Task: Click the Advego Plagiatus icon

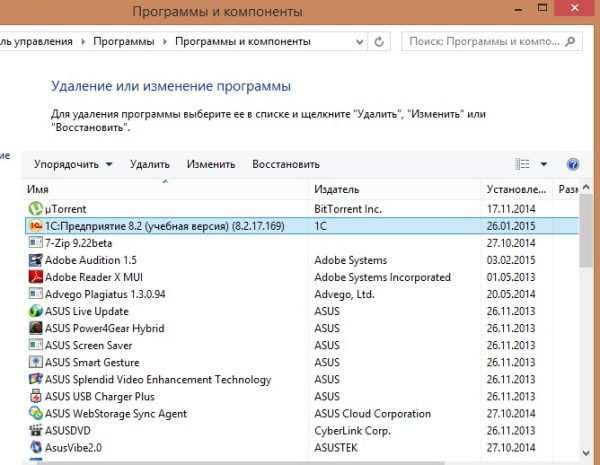Action: pos(36,294)
